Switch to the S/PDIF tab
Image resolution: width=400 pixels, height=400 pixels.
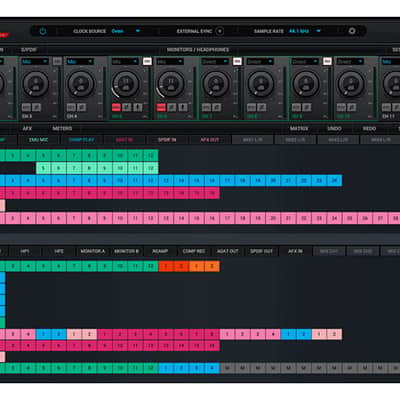(x=29, y=50)
